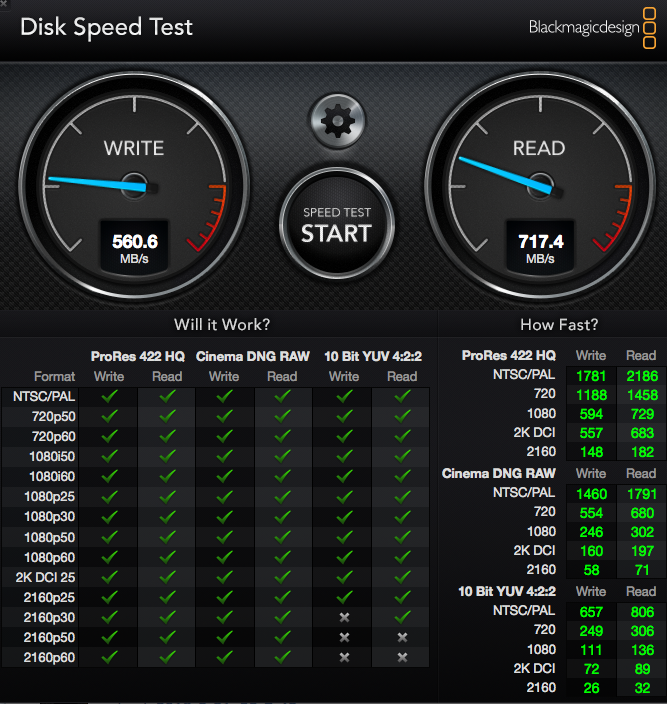Click the 10 Bit YUV 2K DCI read value 89
667x704 pixels.
point(642,669)
